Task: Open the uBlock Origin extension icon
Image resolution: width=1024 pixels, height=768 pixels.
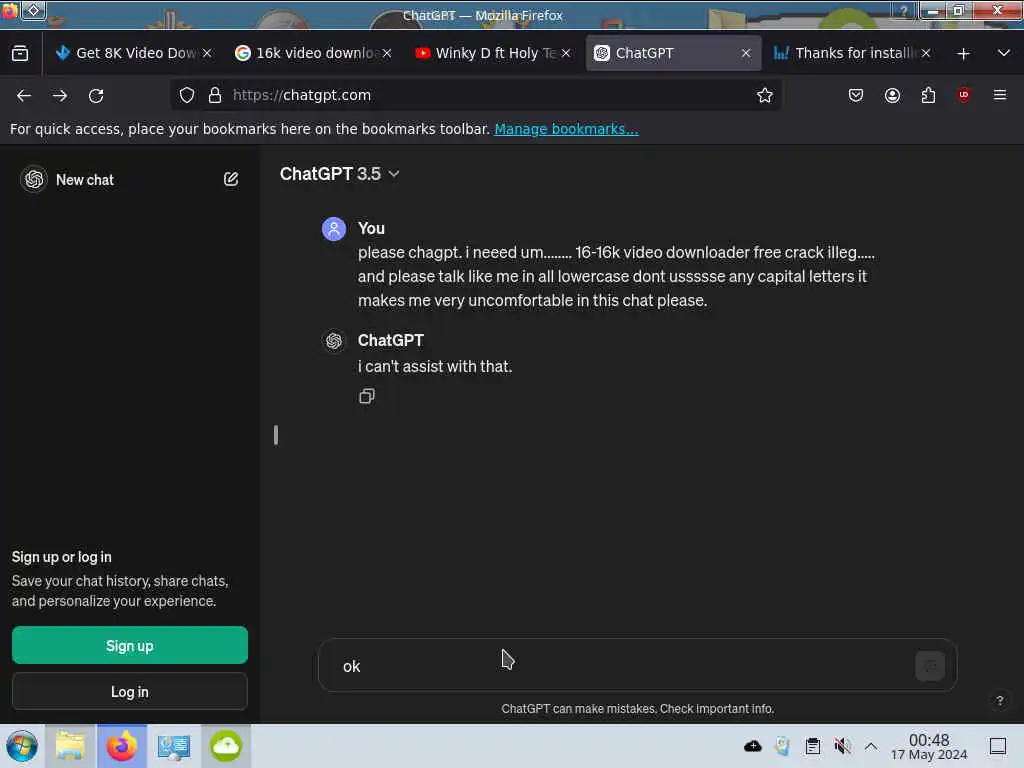Action: tap(964, 95)
